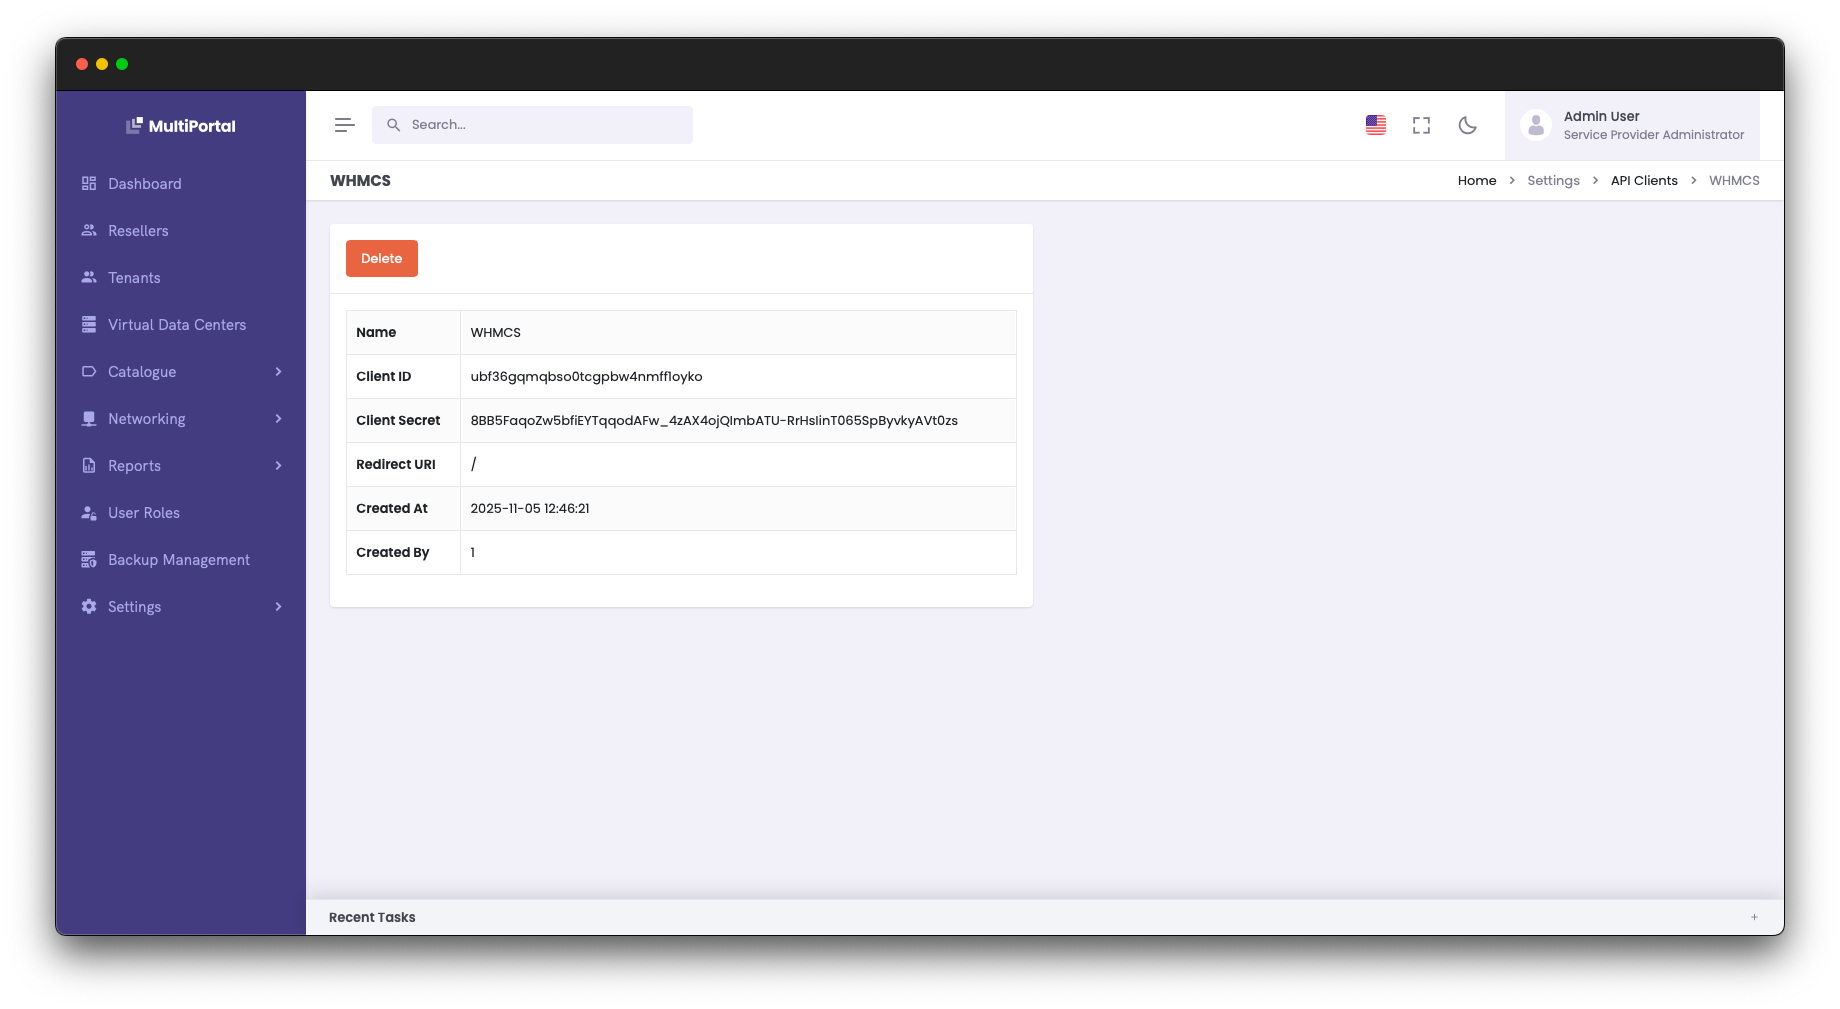Toggle the sidebar with the hamburger icon
Viewport: 1840px width, 1009px height.
pyautogui.click(x=344, y=125)
